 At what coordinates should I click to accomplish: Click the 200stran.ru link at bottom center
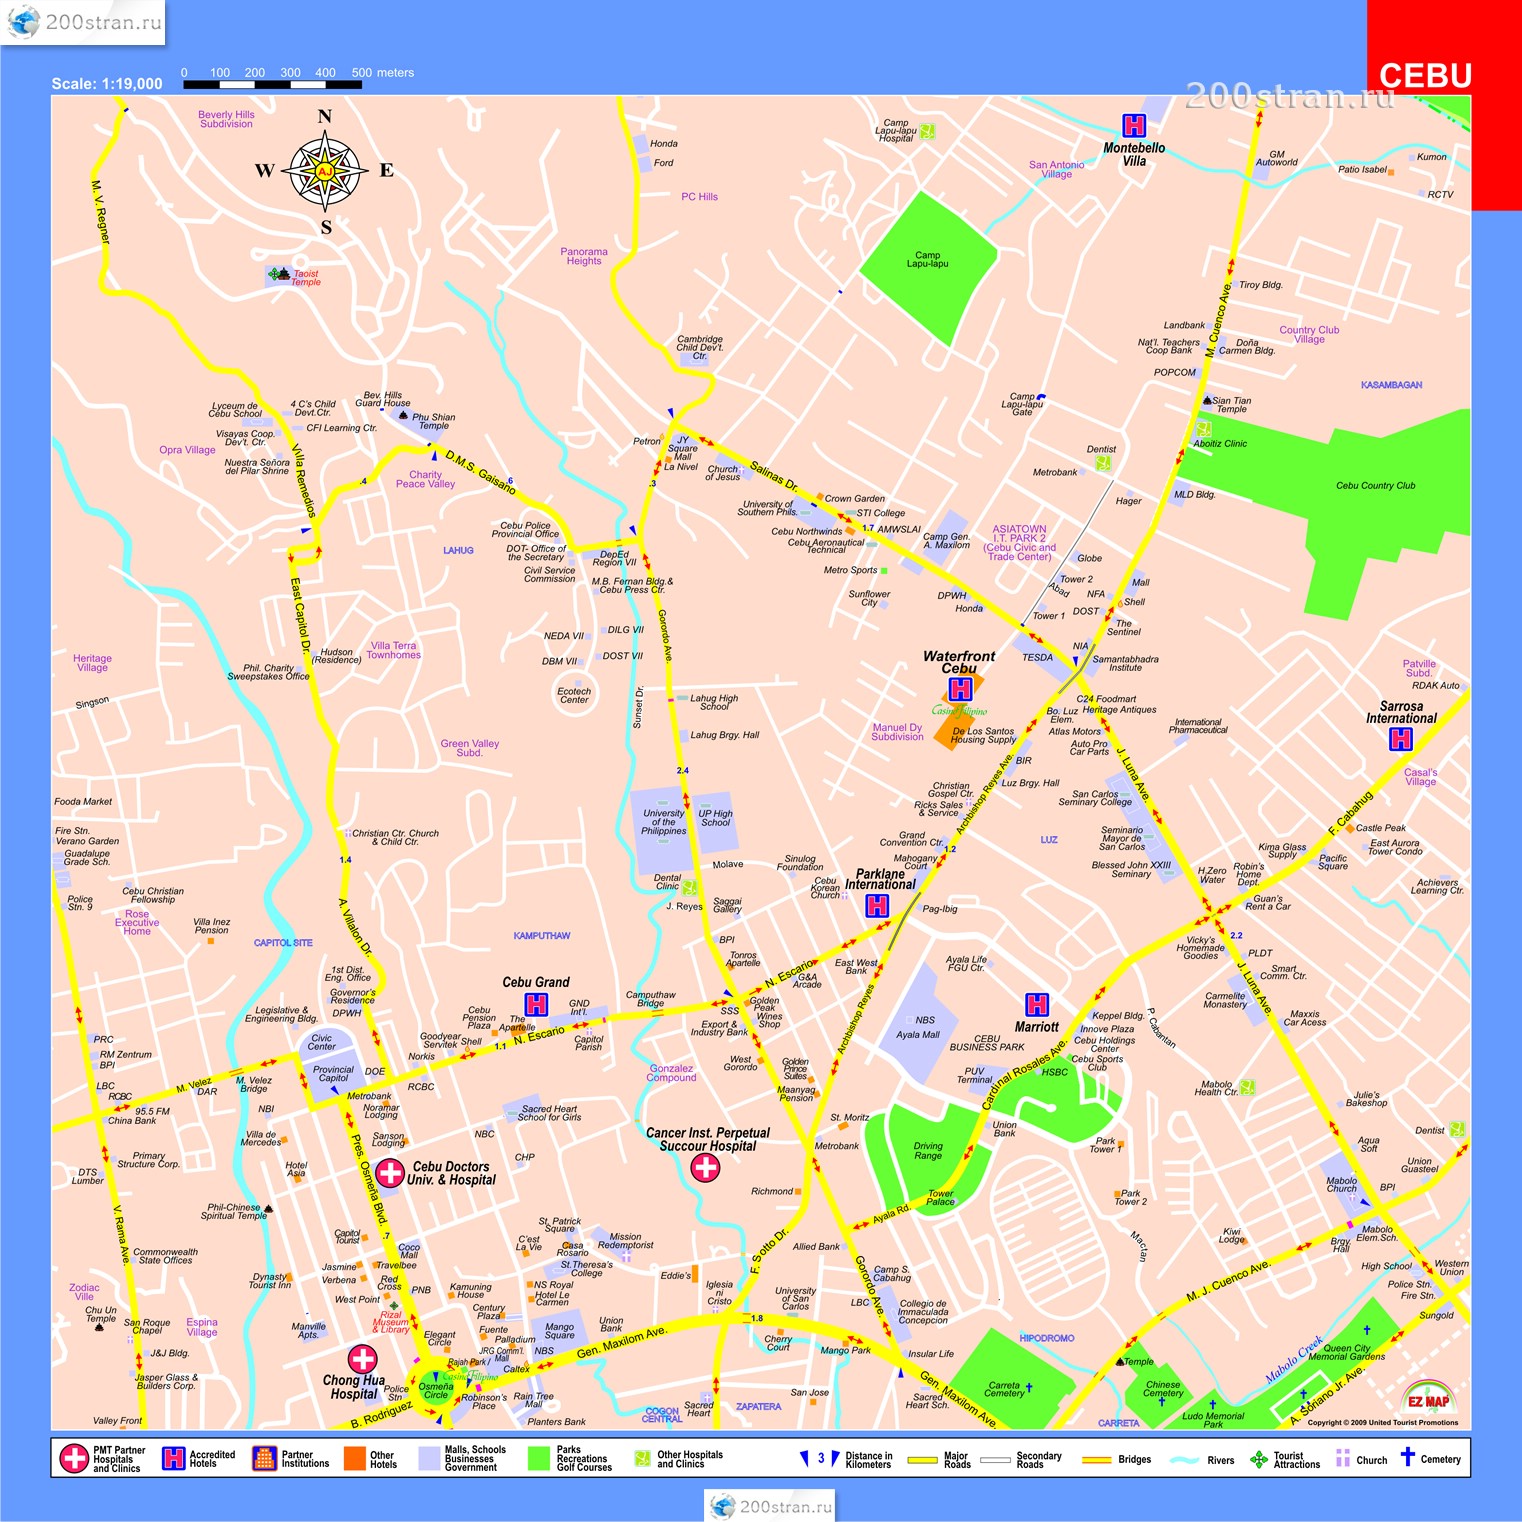point(770,1506)
